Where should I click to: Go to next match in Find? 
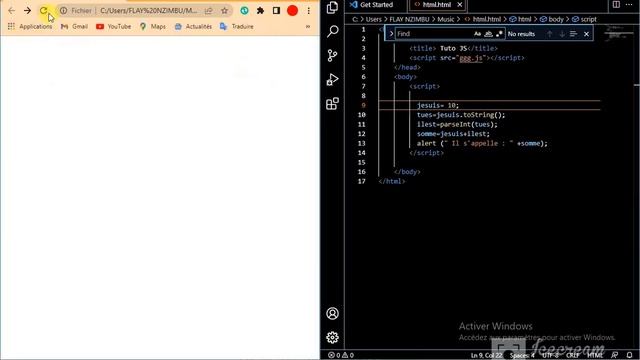click(562, 34)
